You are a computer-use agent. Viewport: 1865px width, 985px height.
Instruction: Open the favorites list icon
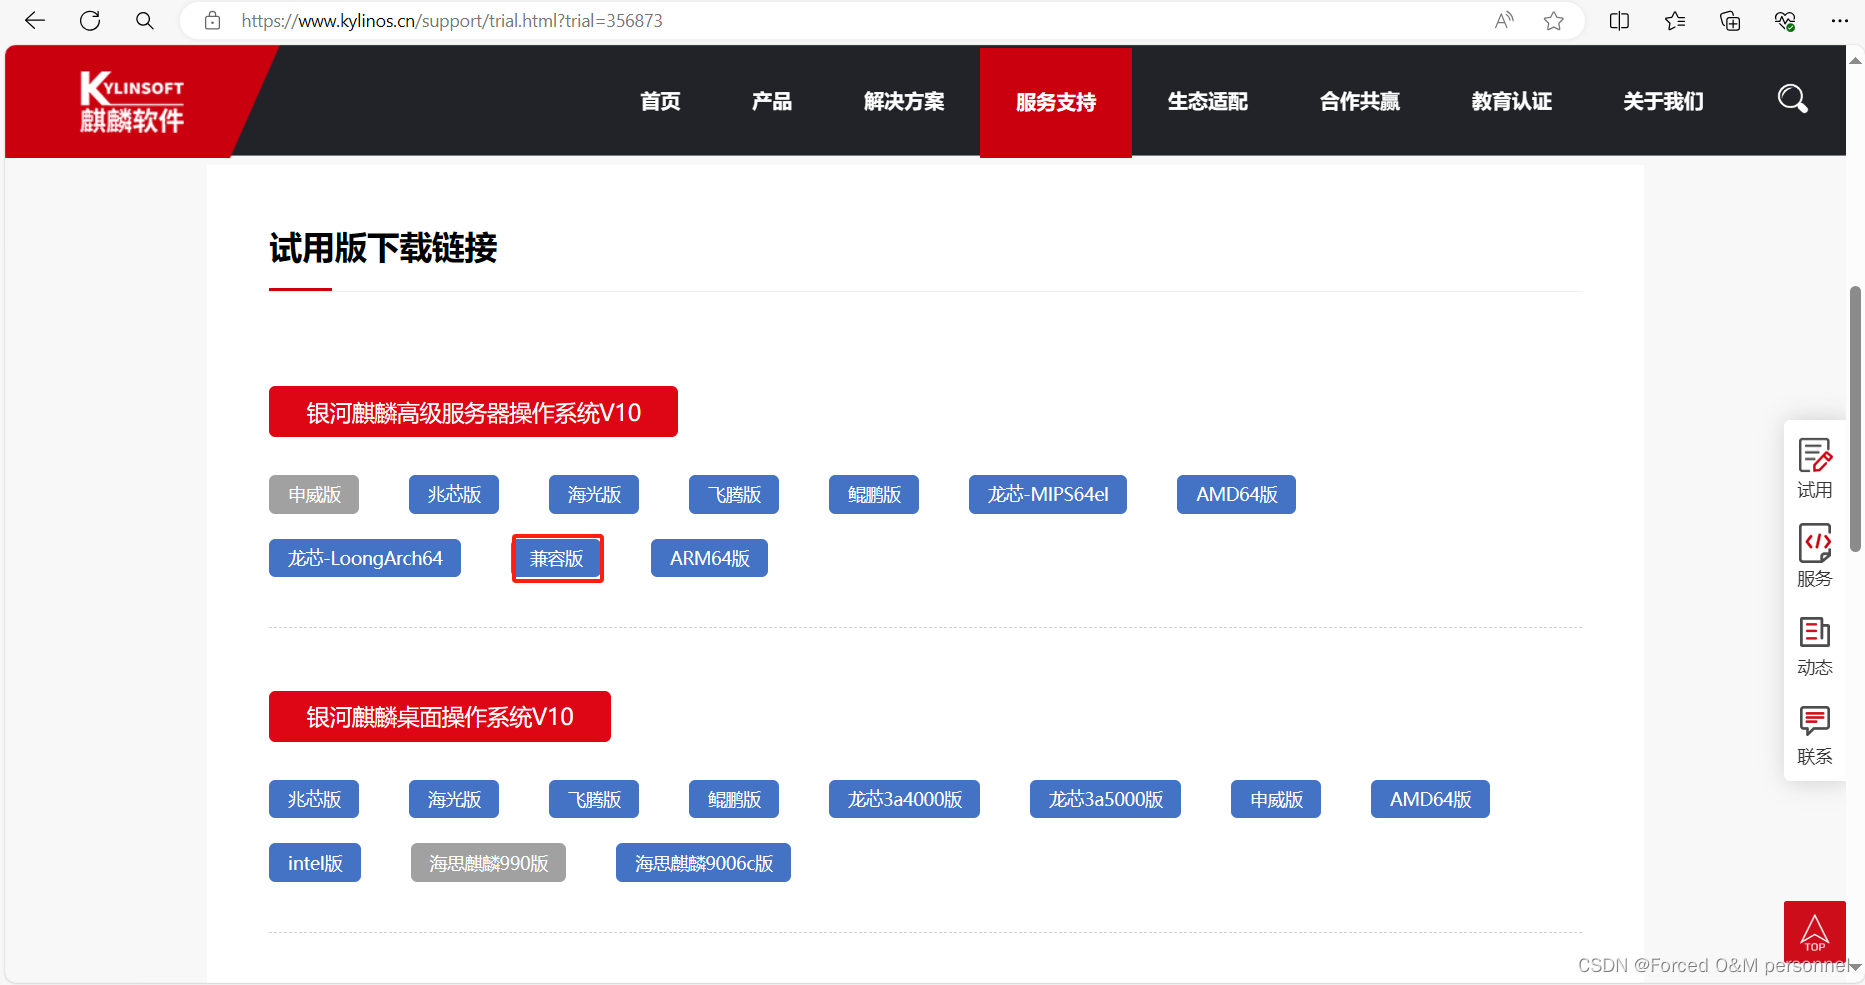coord(1675,21)
